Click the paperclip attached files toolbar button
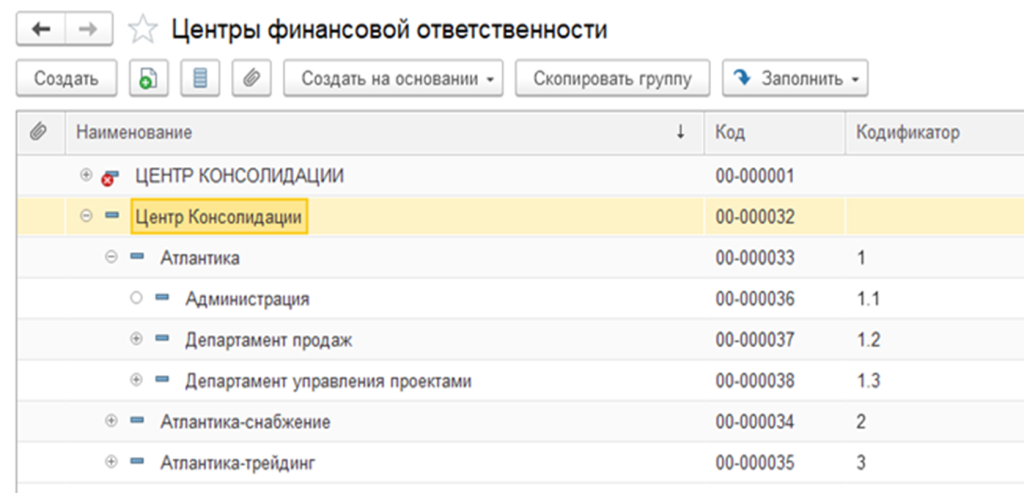Image resolution: width=1024 pixels, height=493 pixels. coord(251,79)
